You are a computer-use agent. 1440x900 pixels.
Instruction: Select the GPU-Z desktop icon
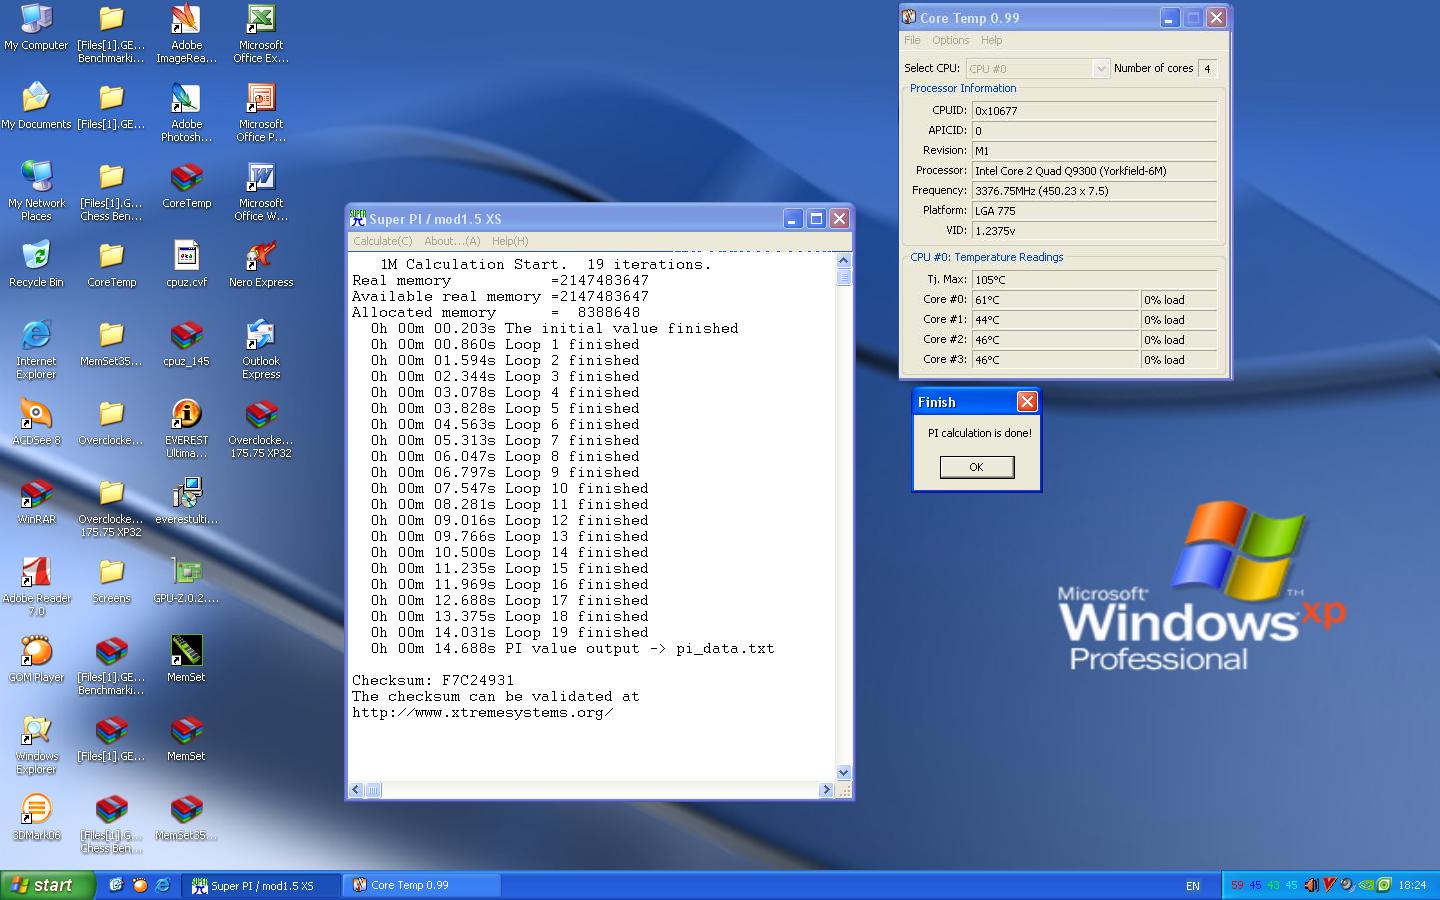click(186, 581)
